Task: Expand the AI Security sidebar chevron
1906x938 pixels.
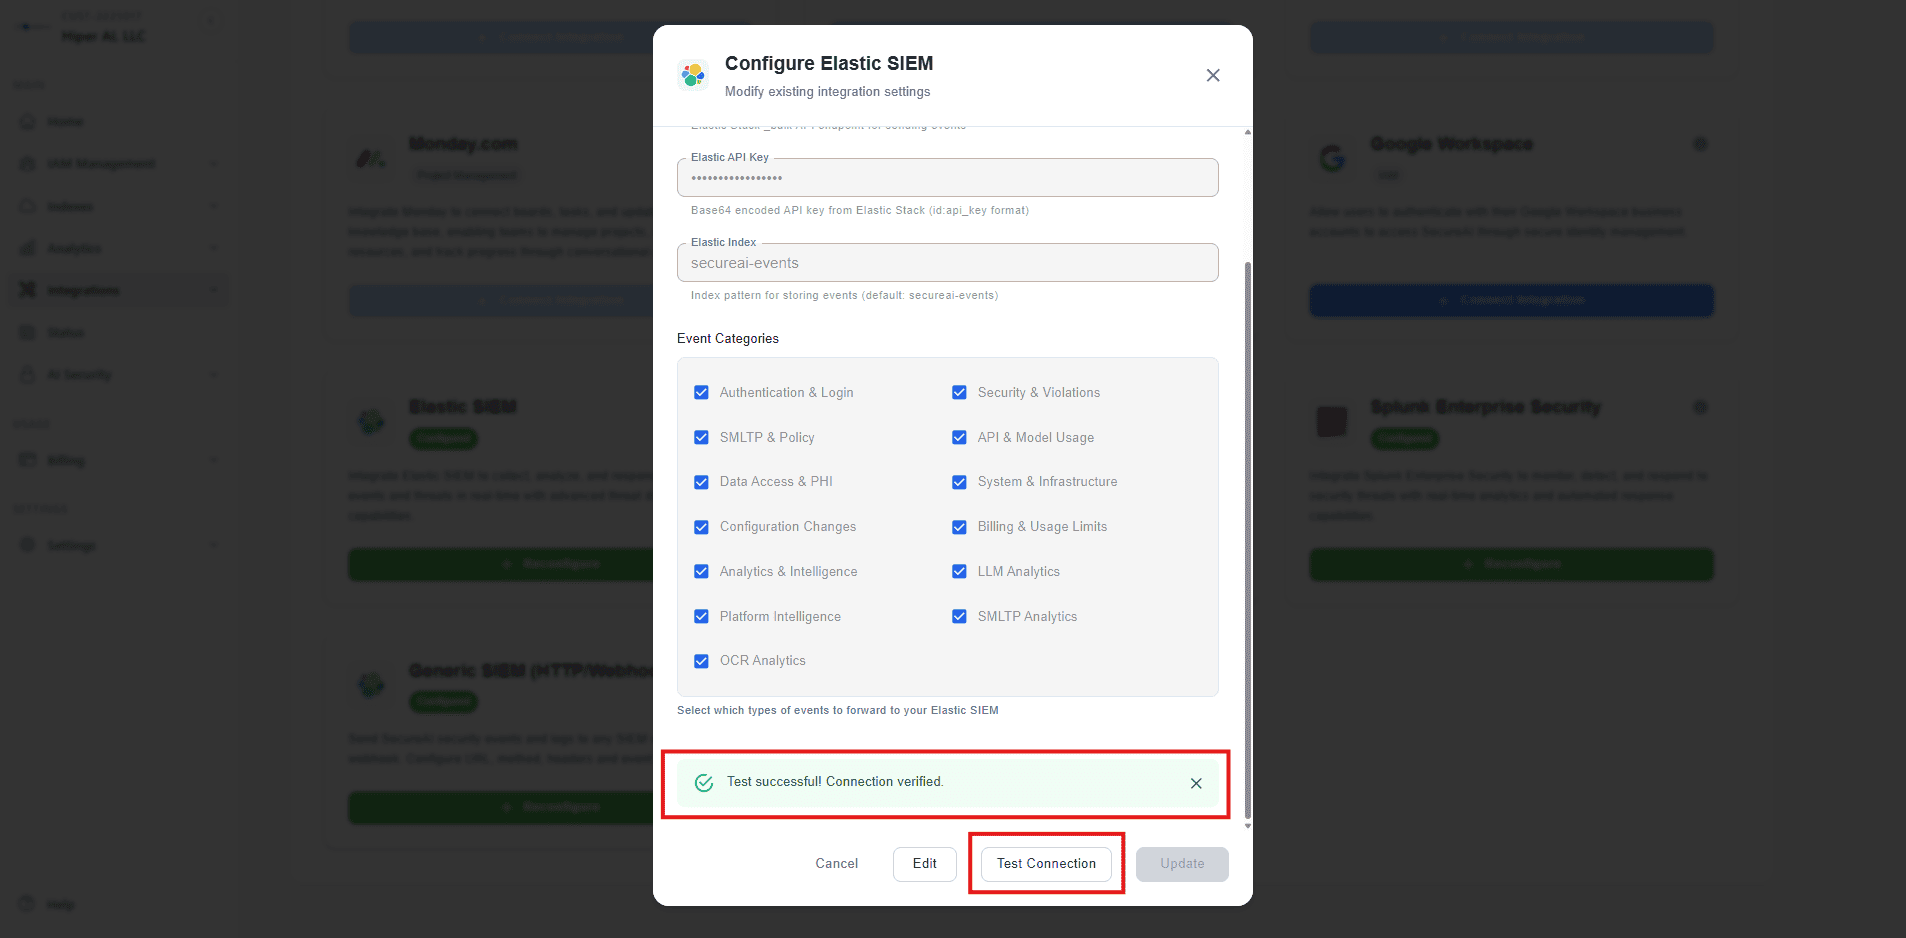Action: pos(213,375)
